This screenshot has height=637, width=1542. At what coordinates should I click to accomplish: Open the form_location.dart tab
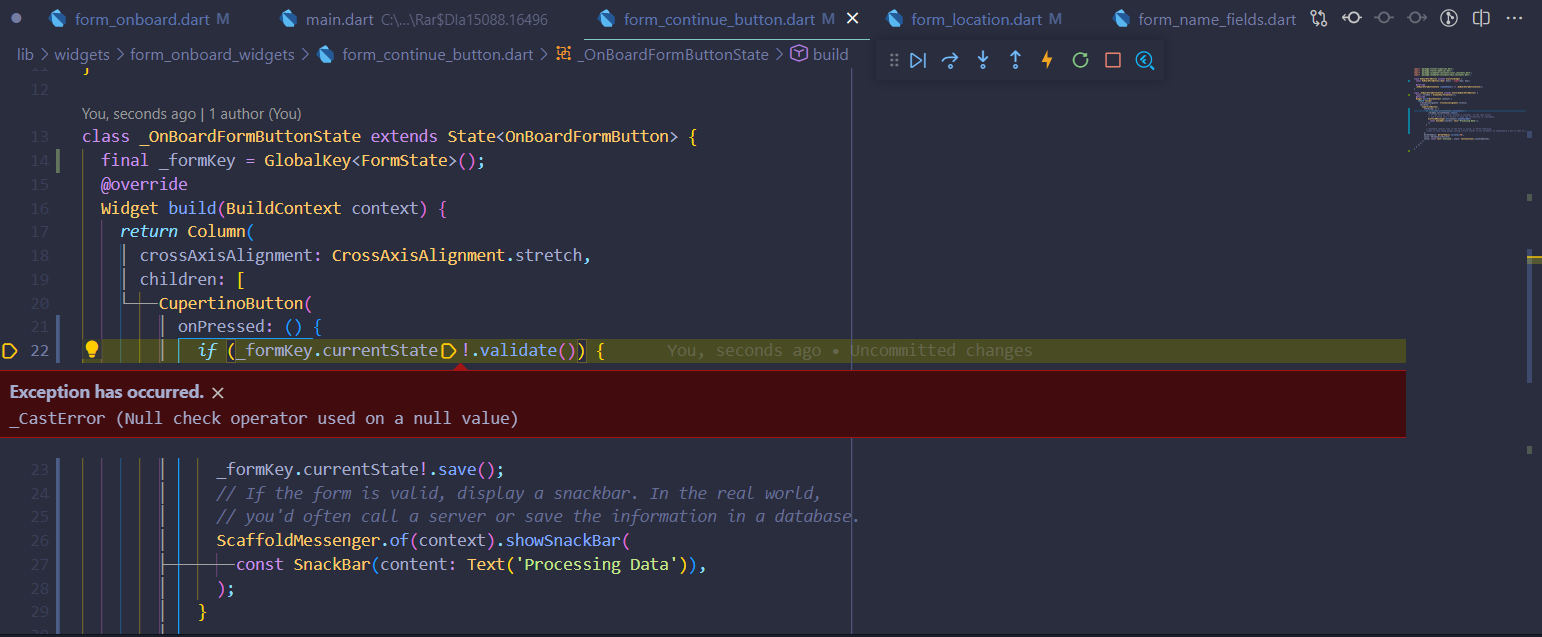(x=974, y=19)
